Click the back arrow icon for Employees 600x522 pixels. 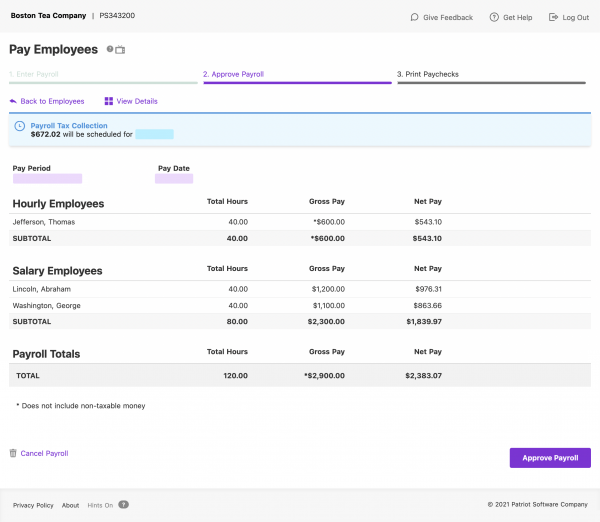[x=13, y=101]
